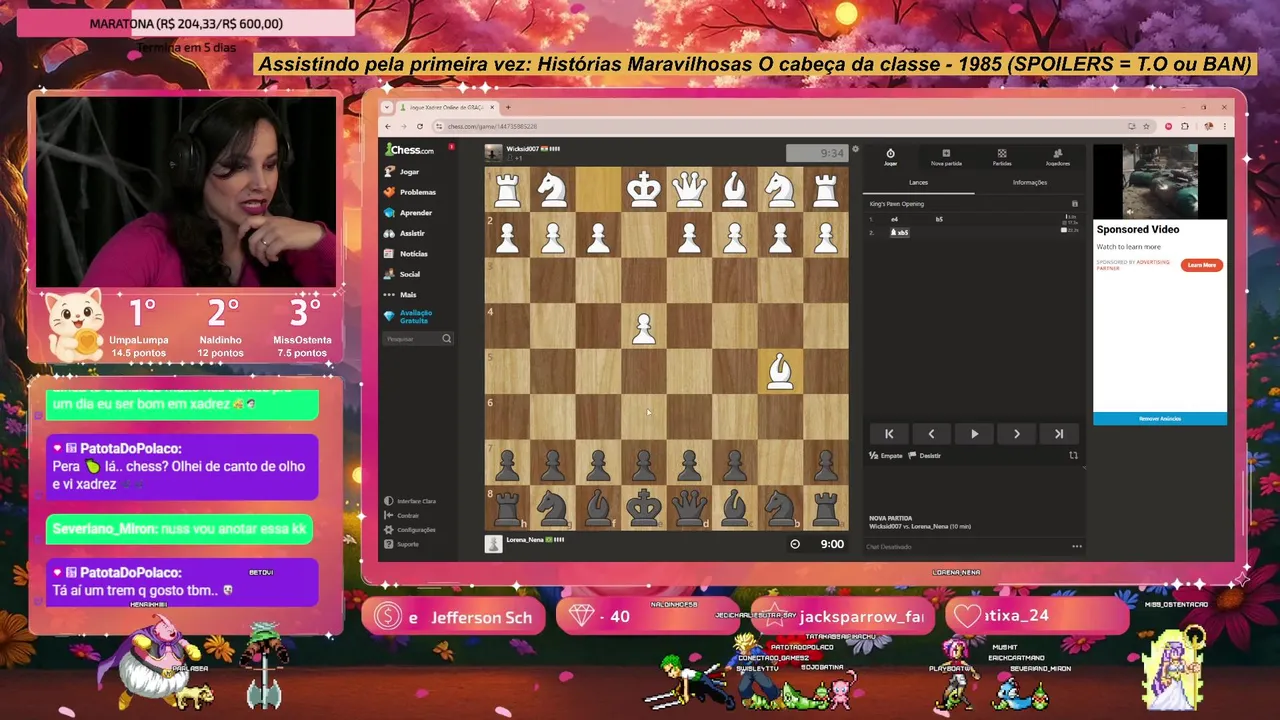Open Problemas puzzles in the sidebar
Screen dimensions: 1280x720
pos(410,192)
